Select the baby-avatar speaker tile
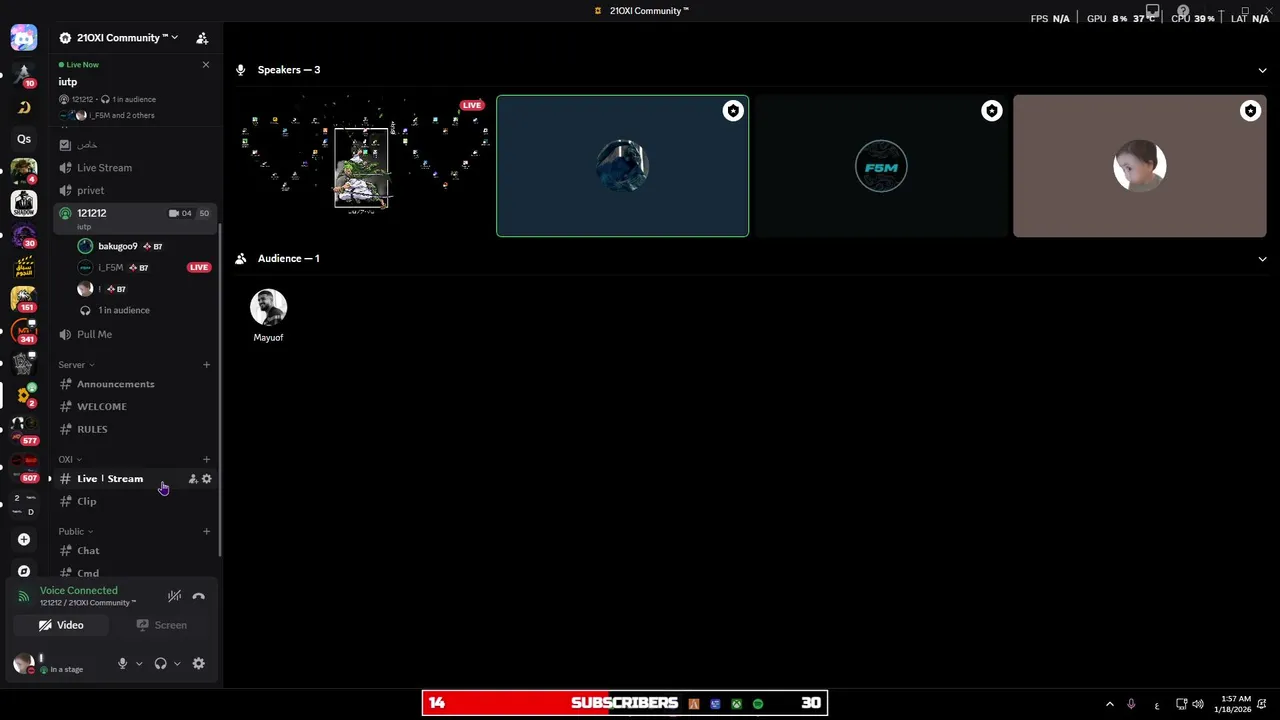 click(1140, 166)
